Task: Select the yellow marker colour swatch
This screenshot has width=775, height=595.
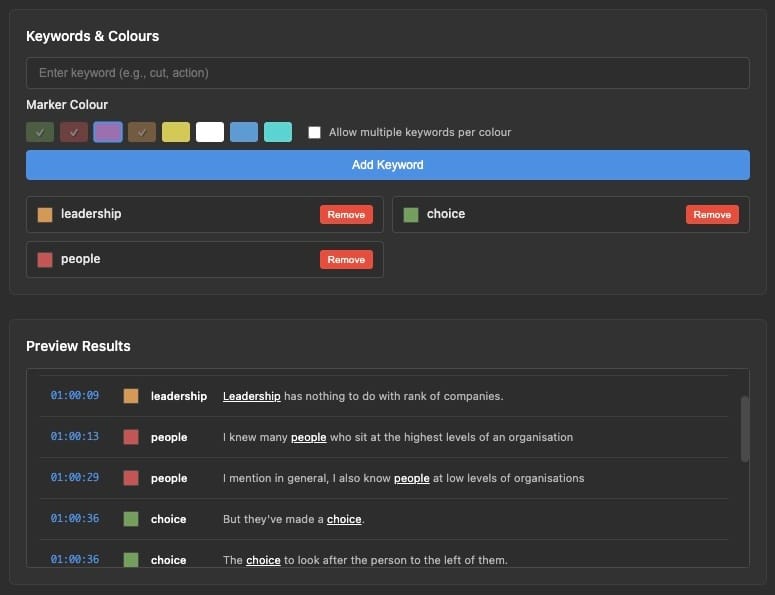Action: 176,132
